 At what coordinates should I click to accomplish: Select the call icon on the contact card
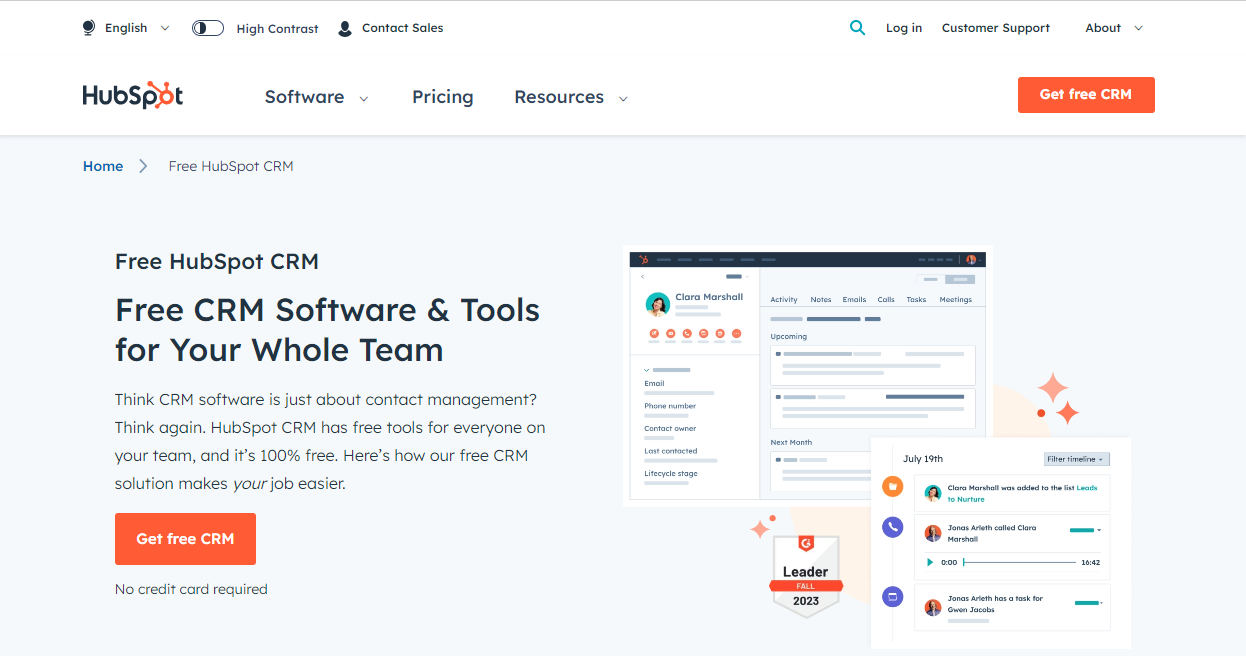click(687, 333)
